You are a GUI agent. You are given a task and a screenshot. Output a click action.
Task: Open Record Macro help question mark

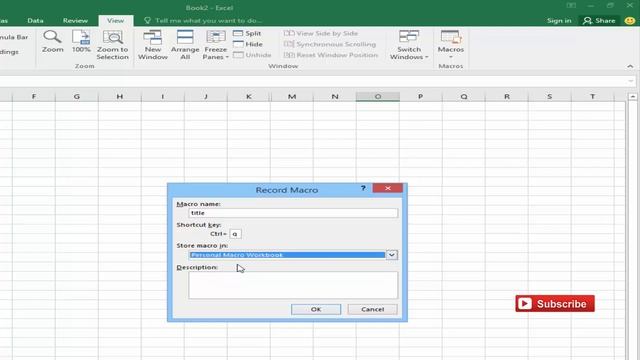point(363,188)
